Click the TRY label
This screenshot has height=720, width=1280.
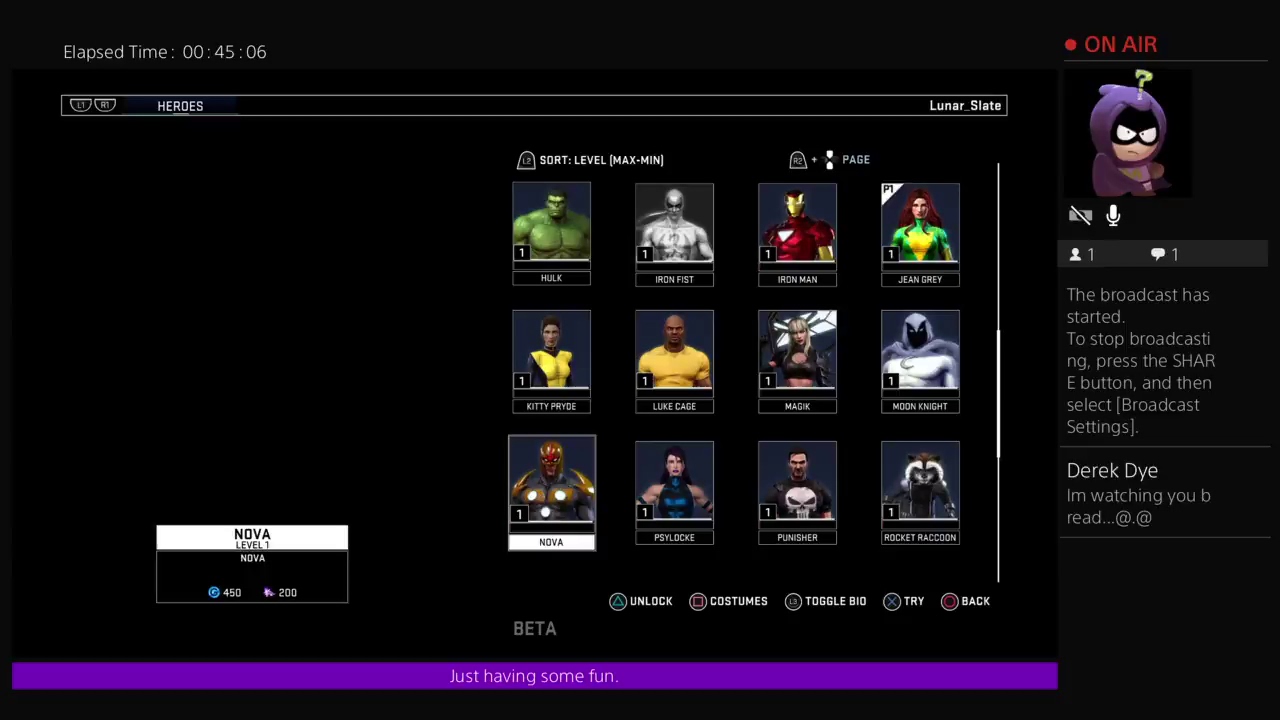914,601
